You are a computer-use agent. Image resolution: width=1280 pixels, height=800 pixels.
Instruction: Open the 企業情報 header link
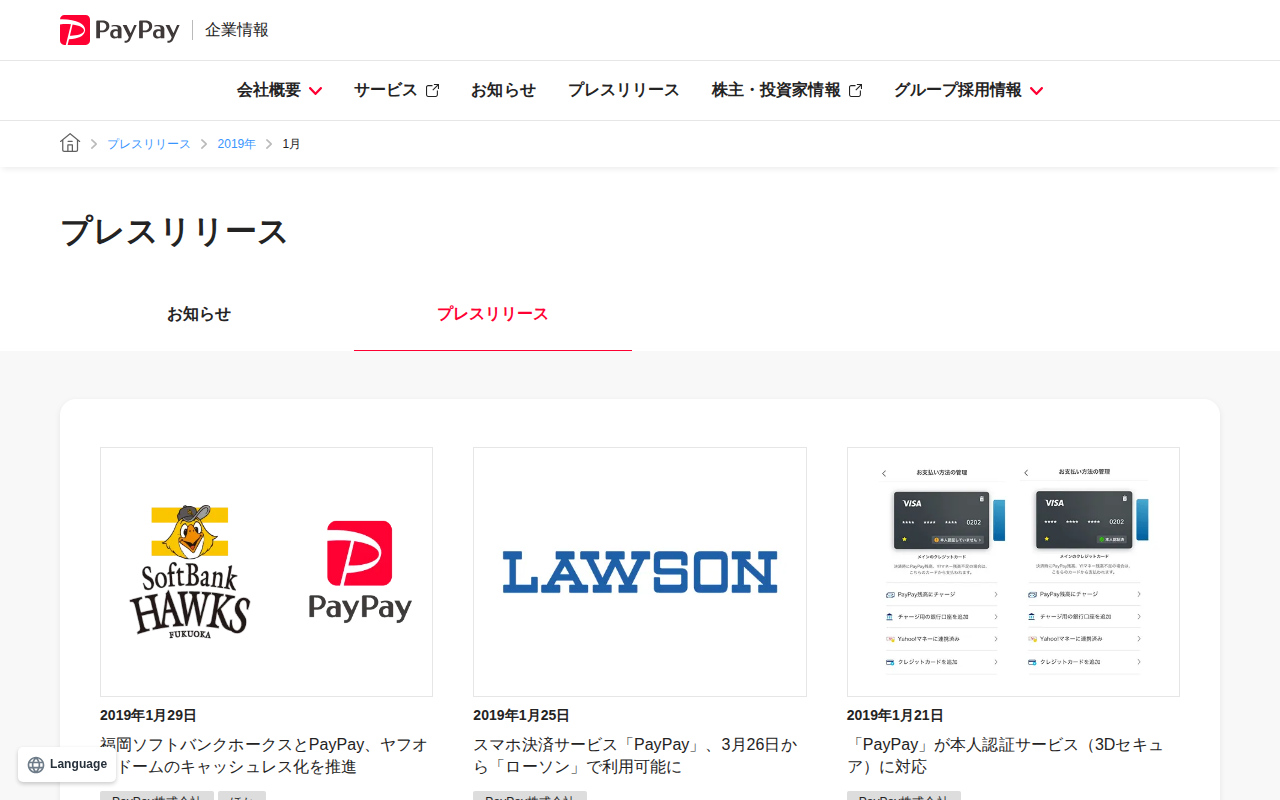click(237, 30)
